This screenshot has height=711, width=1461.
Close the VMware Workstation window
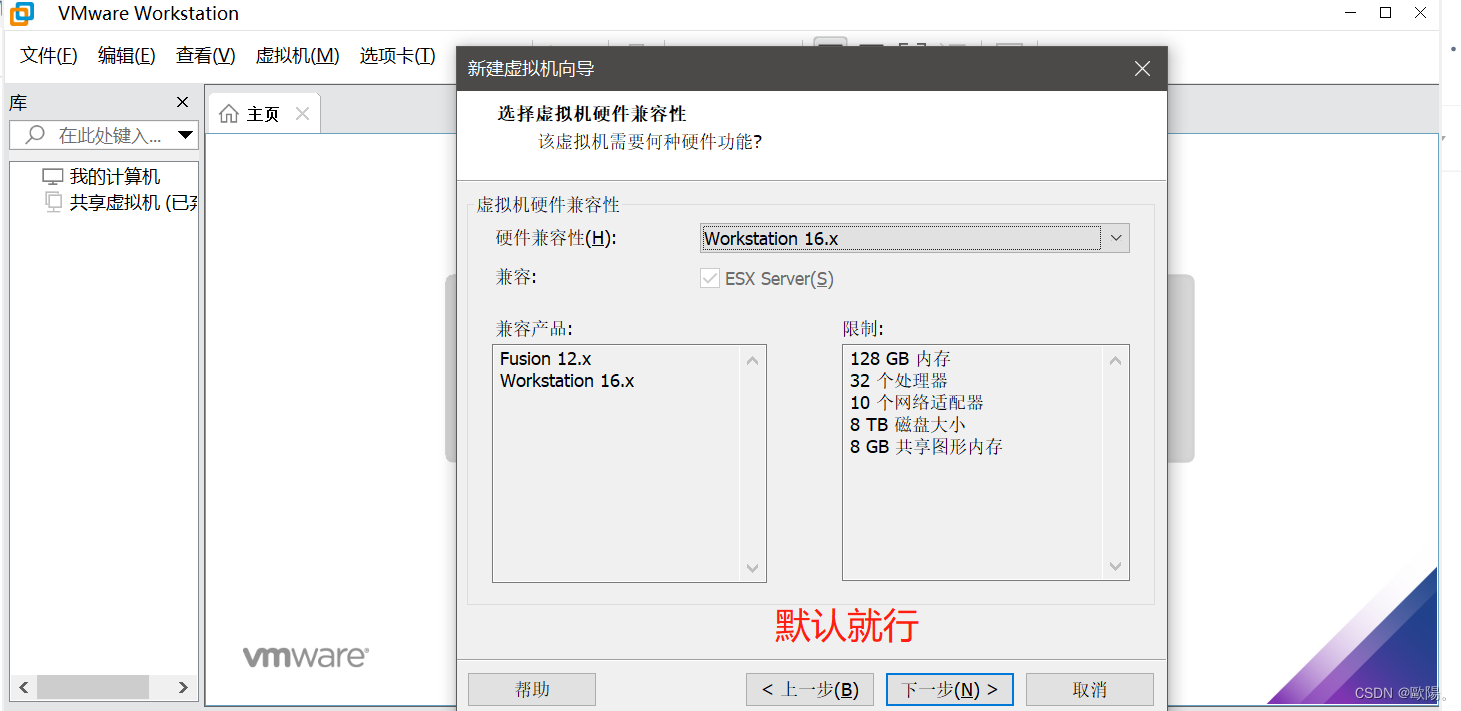pyautogui.click(x=1420, y=13)
